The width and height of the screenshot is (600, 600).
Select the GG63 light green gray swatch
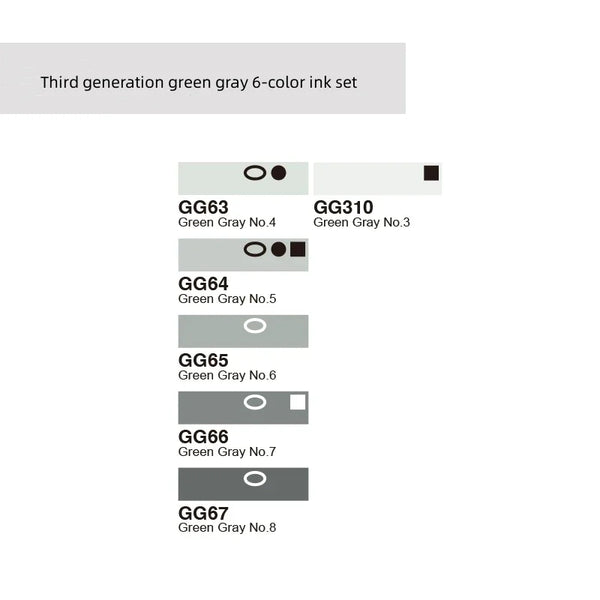pyautogui.click(x=210, y=178)
